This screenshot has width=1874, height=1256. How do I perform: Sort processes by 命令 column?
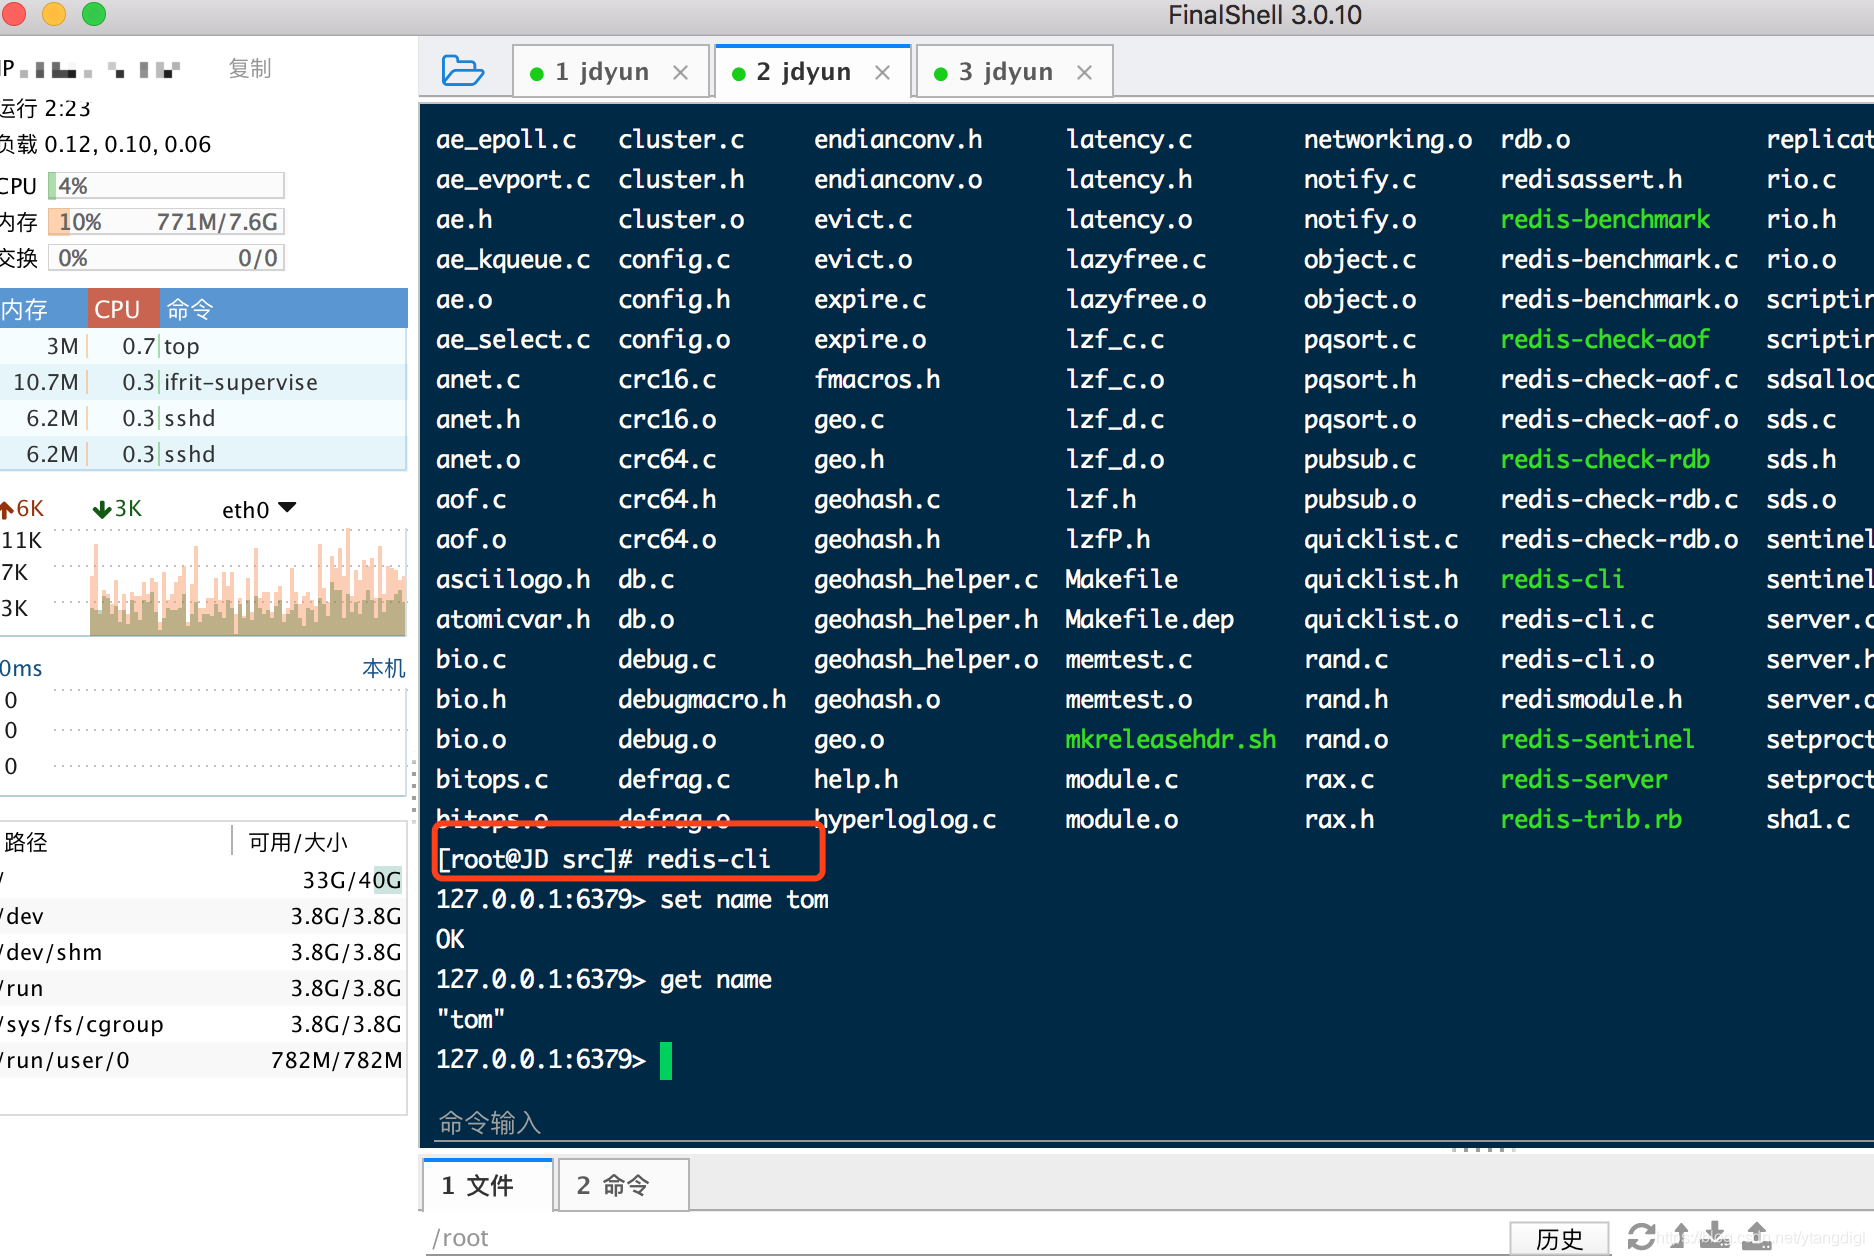tap(284, 309)
